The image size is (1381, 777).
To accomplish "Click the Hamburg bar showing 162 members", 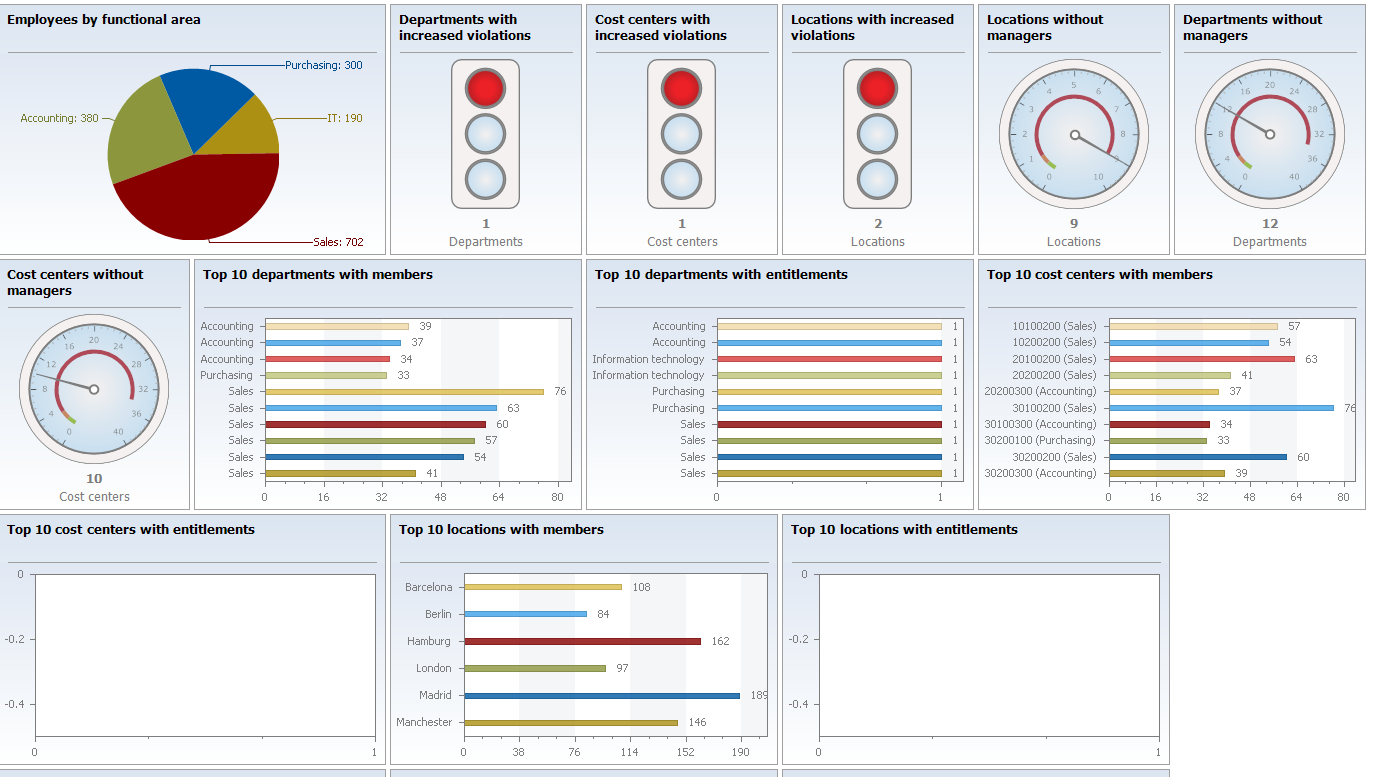I will [x=583, y=641].
